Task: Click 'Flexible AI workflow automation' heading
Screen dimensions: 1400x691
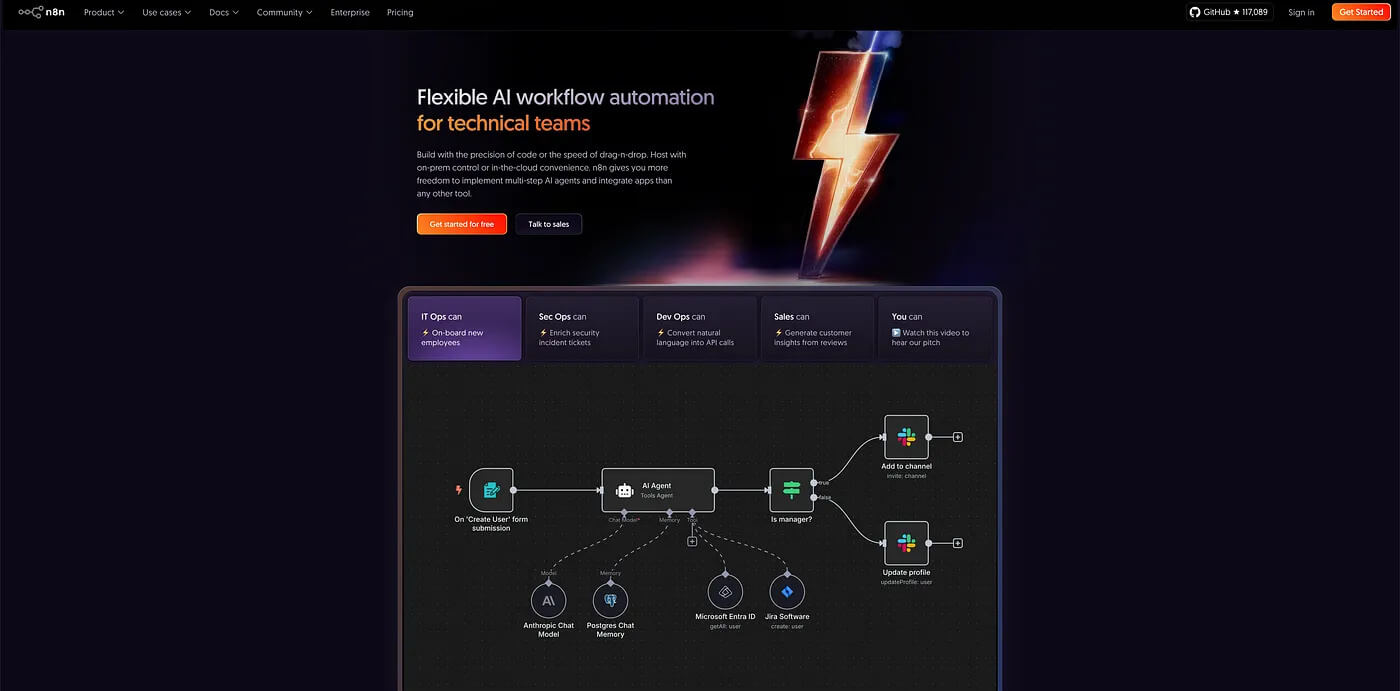Action: (566, 97)
